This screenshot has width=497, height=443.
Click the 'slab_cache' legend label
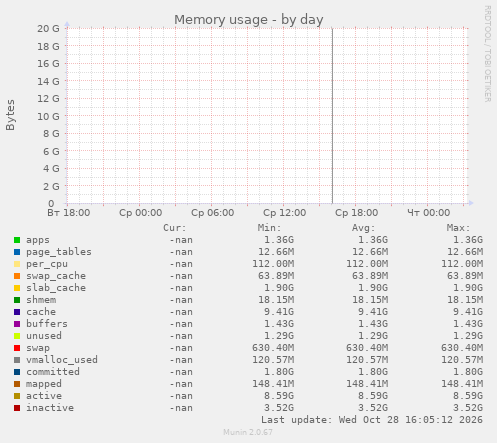coord(56,288)
